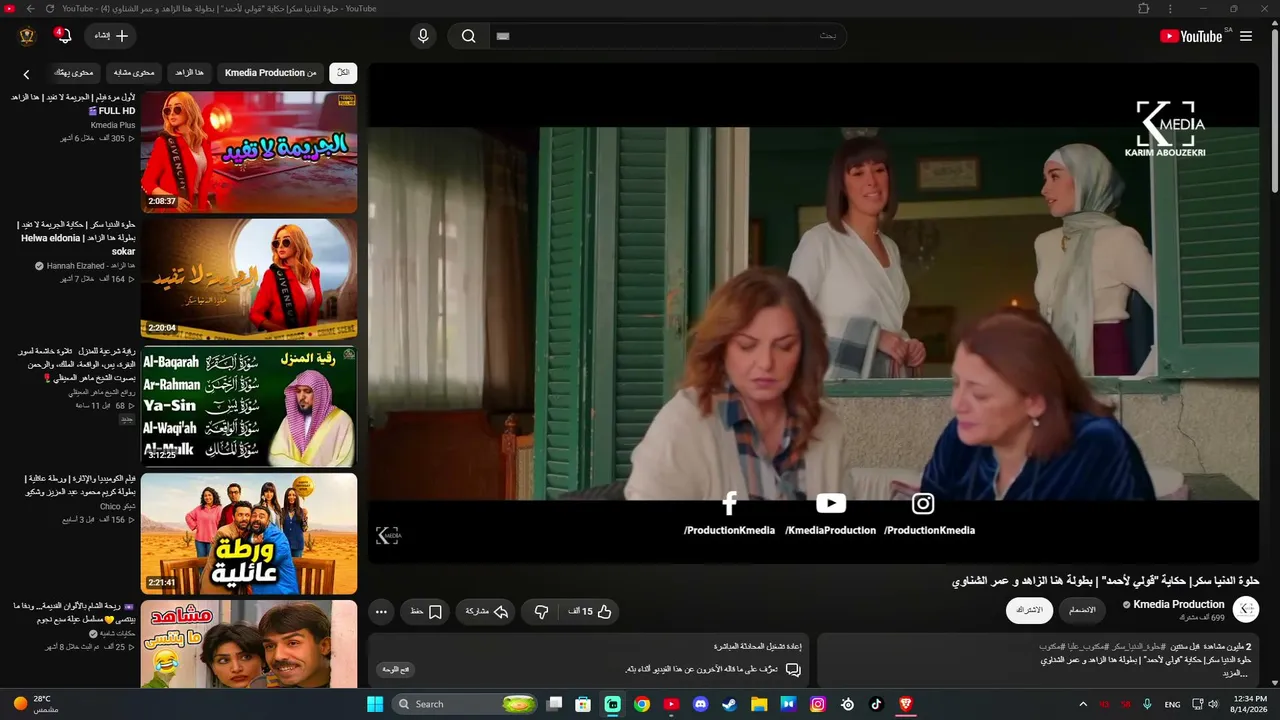Screen dimensions: 1280x720
Task: Select the من Kmedia Production chip
Action: click(x=271, y=72)
